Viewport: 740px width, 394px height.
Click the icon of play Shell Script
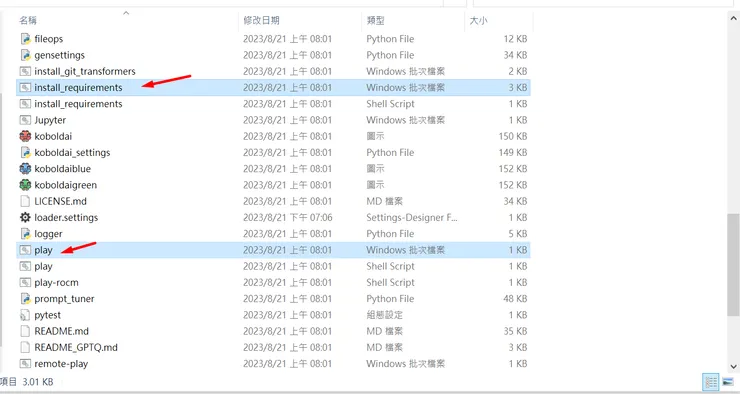tap(25, 266)
